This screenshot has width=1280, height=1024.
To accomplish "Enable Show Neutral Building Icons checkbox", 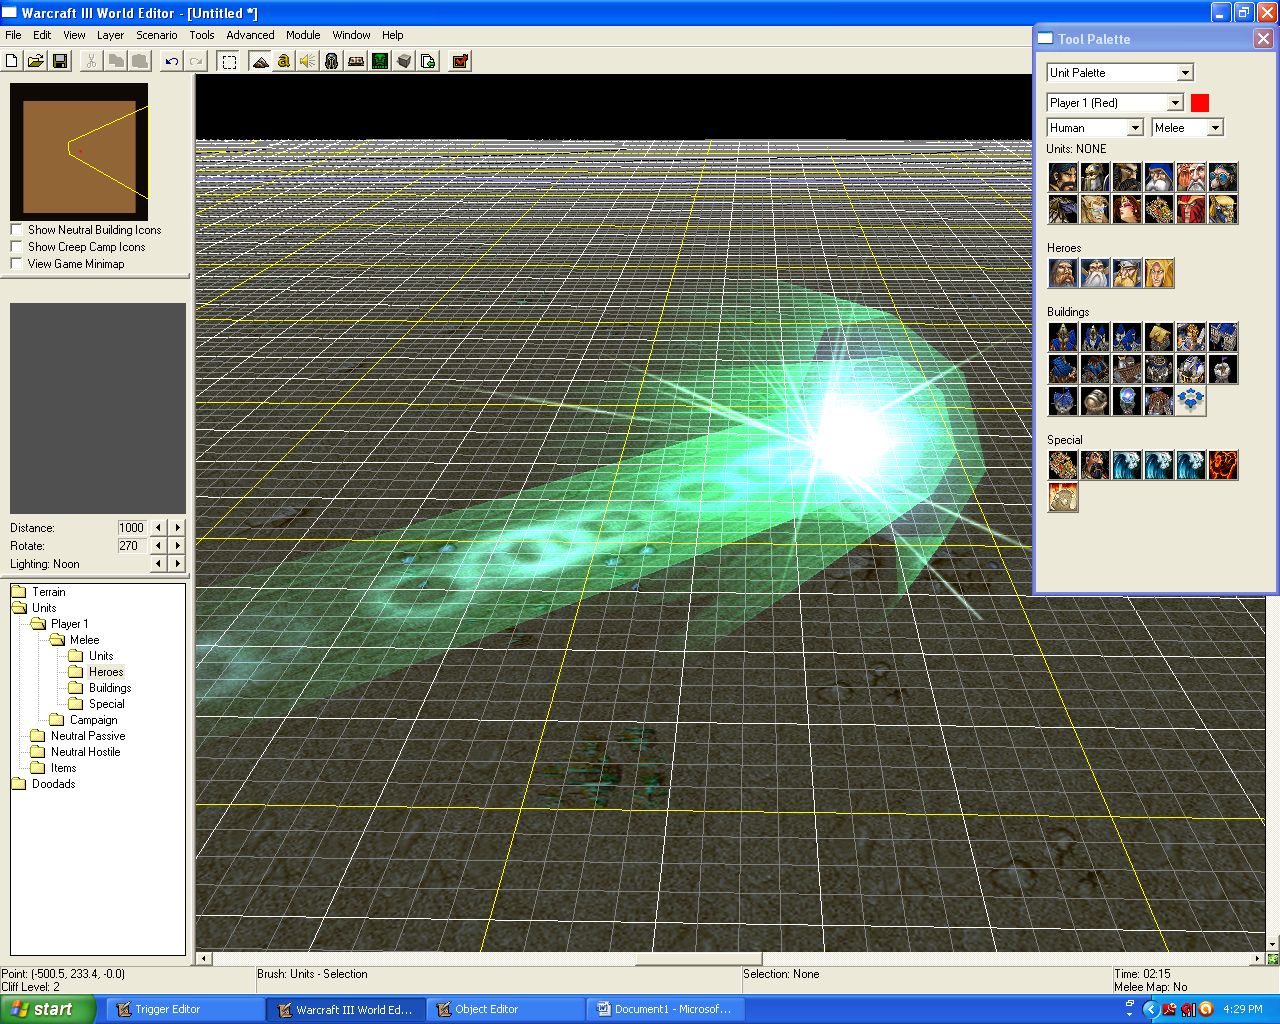I will click(x=16, y=229).
